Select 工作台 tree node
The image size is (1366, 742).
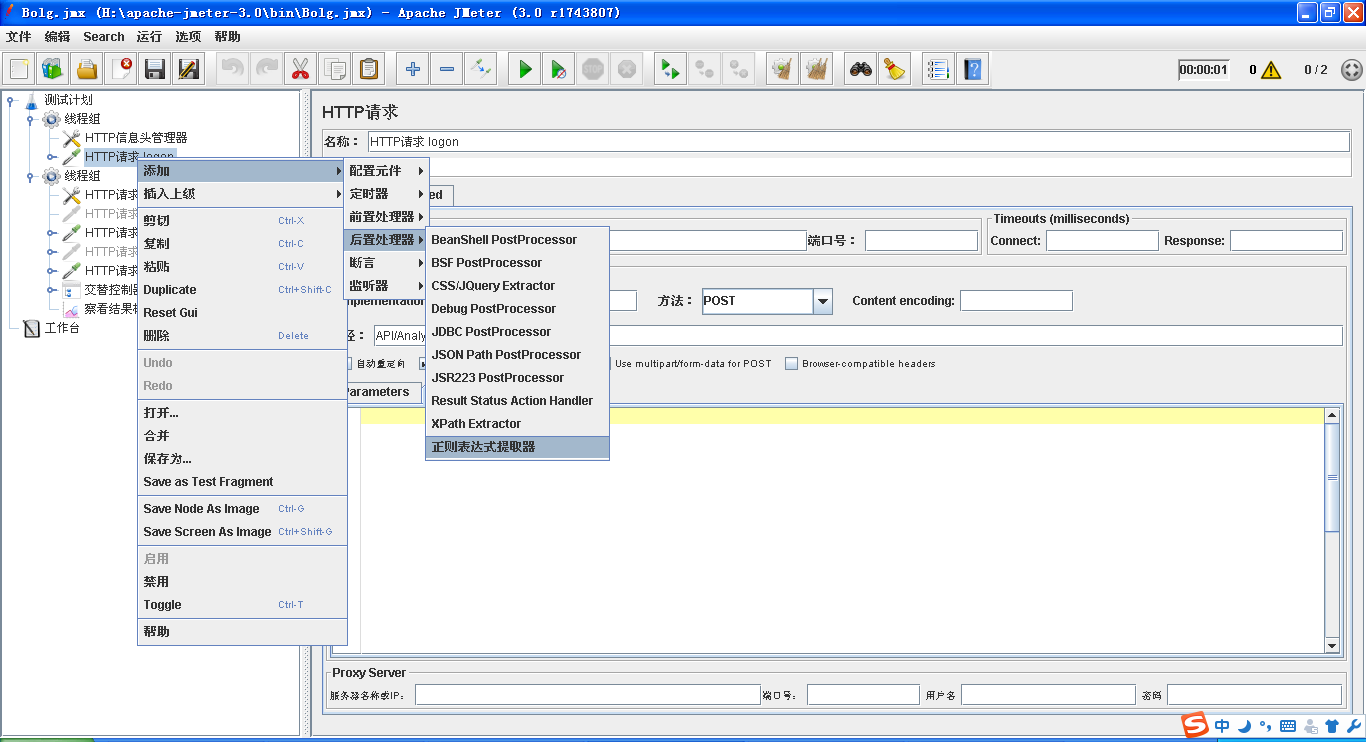pos(61,328)
